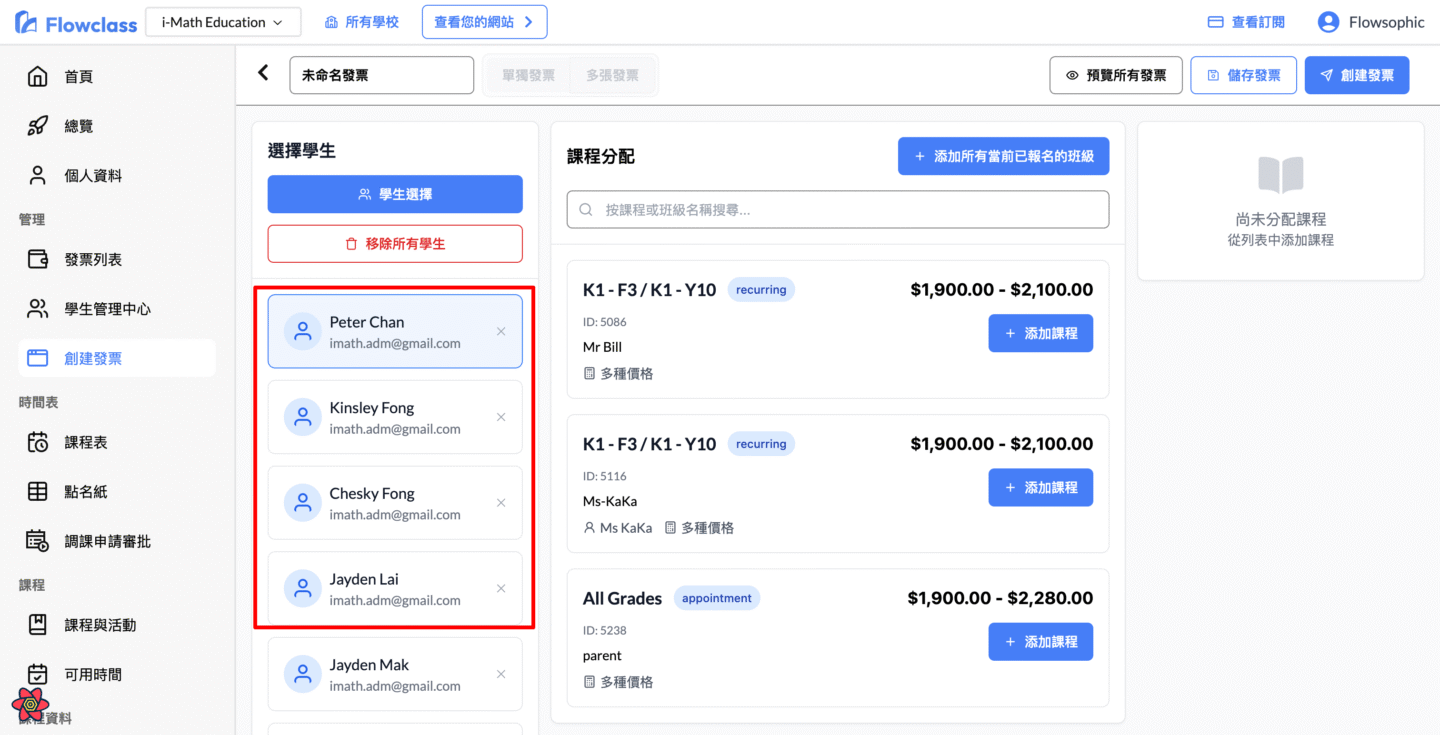Click the blue 學生選擇 button
Viewport: 1440px width, 735px height.
point(395,194)
